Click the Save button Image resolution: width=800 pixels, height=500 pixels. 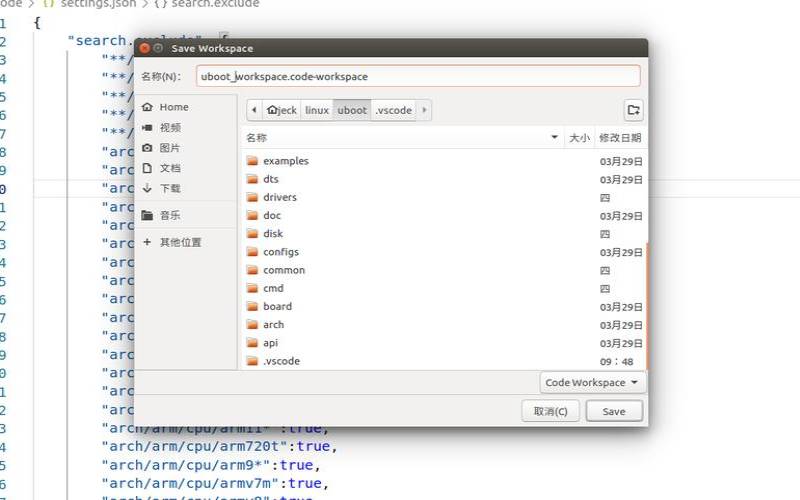(614, 411)
